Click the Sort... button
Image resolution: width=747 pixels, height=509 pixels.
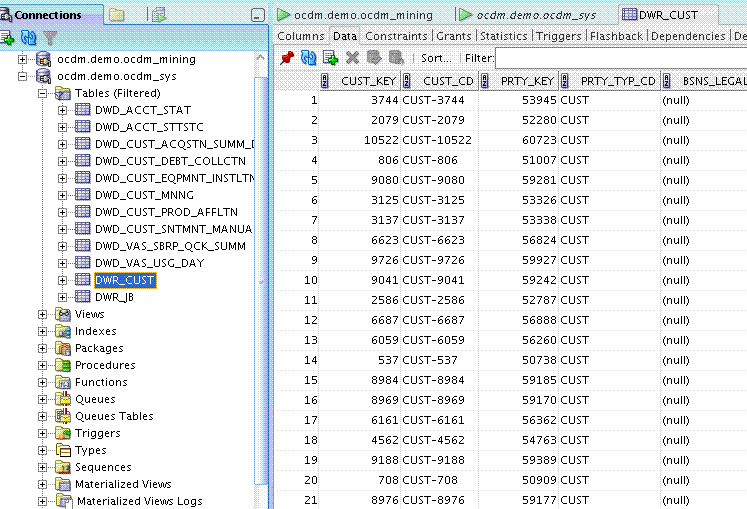click(435, 58)
